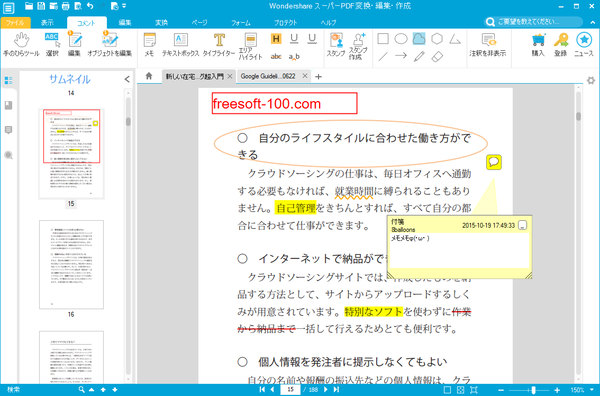Open the ファイル menu tab
The width and height of the screenshot is (600, 396).
coord(15,23)
